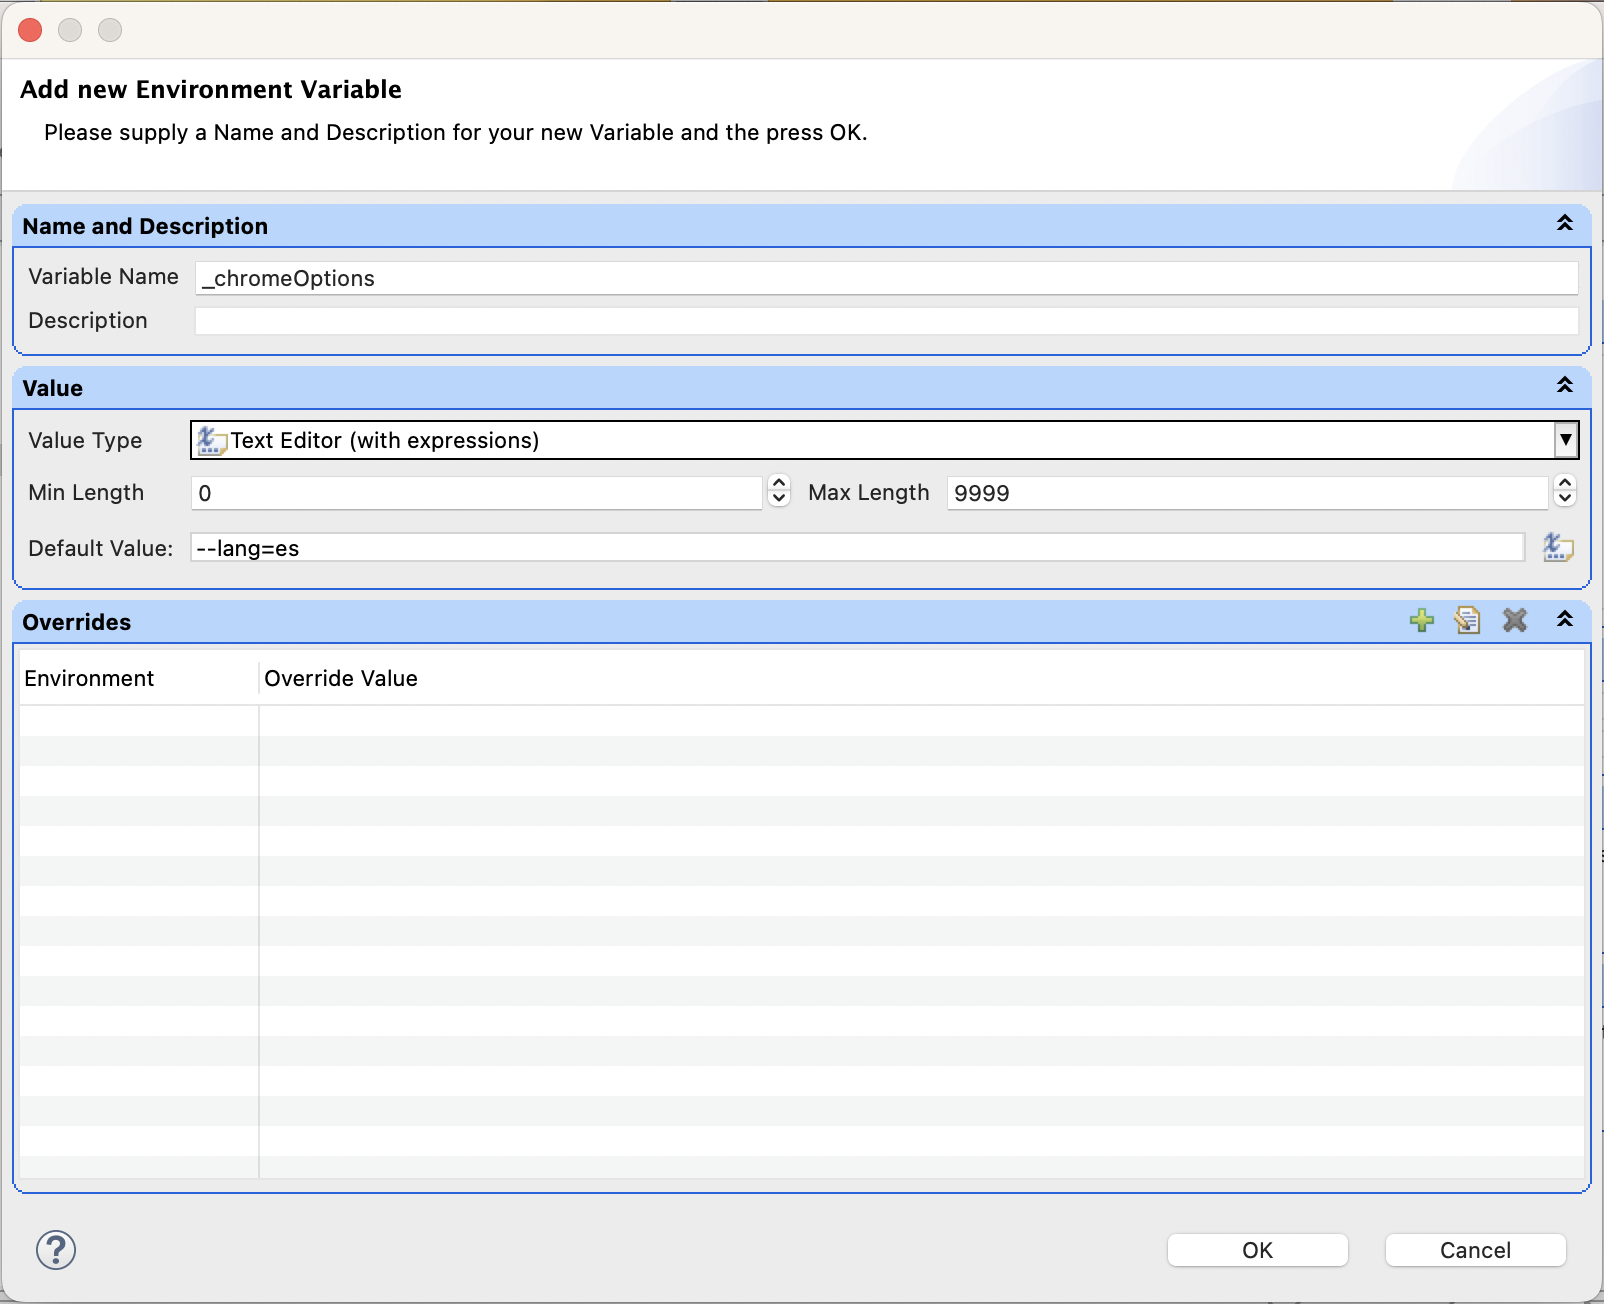This screenshot has width=1604, height=1304.
Task: Open the expression editor icon beside Default Value
Action: click(x=1558, y=547)
